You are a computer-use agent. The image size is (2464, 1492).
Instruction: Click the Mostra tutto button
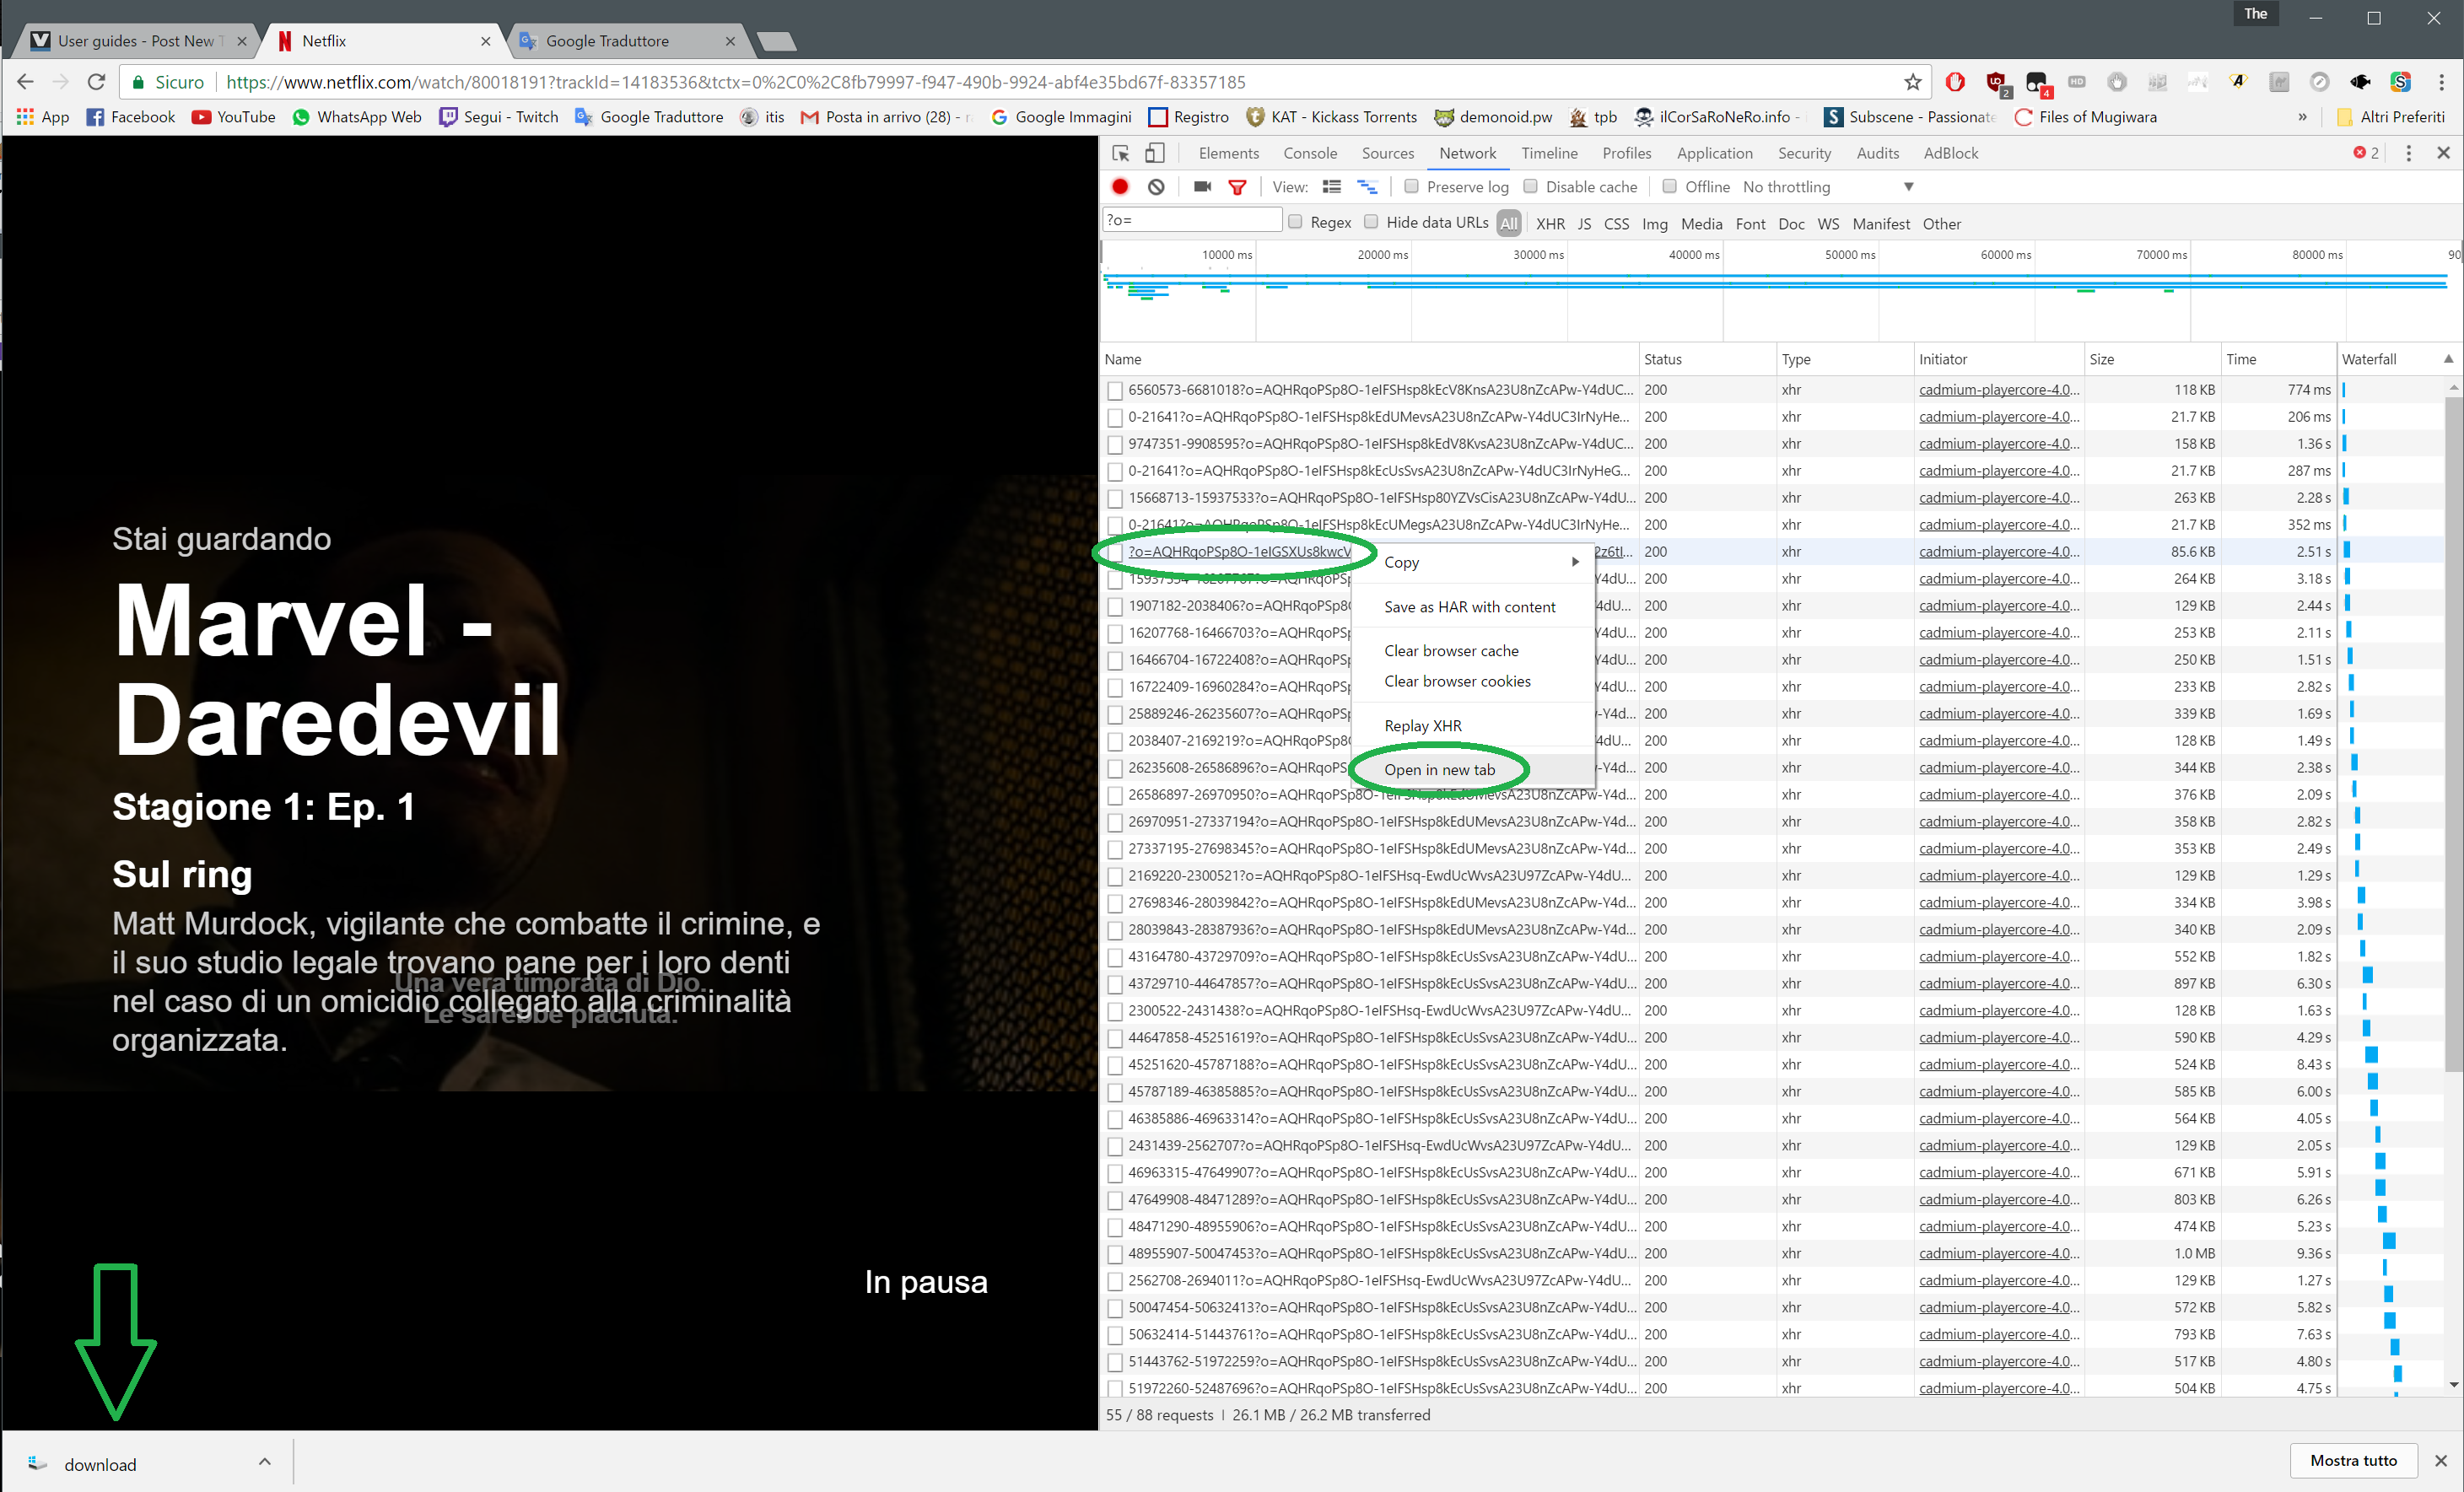tap(2353, 1460)
